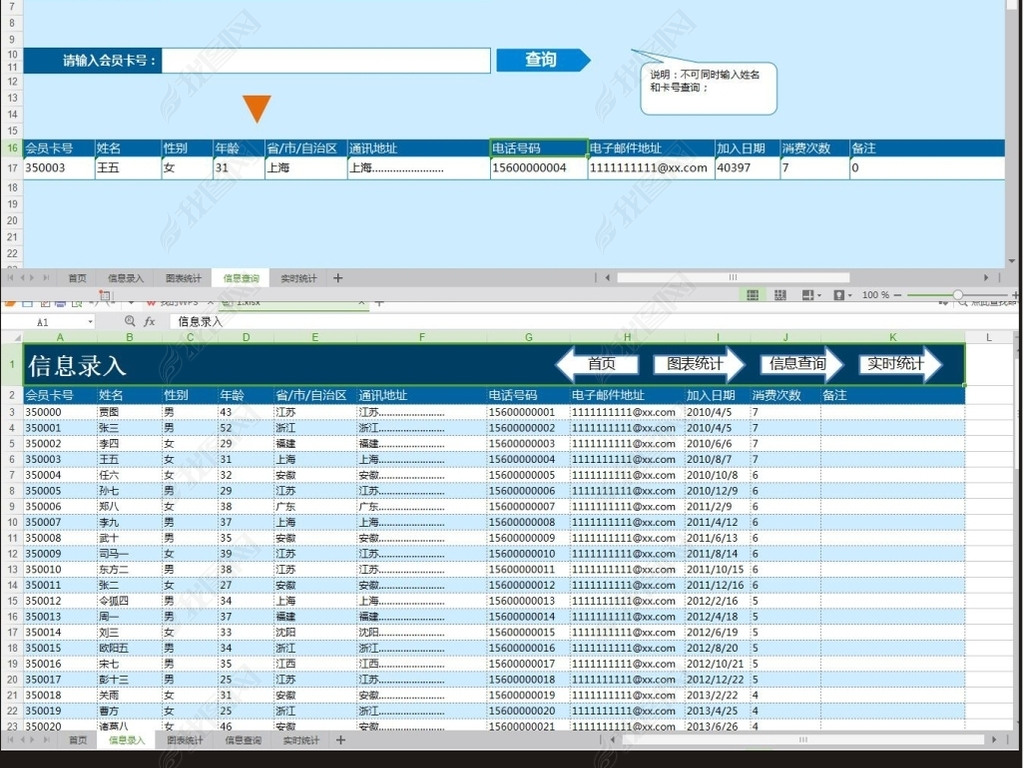Add a new sheet with the bottom plus icon

coord(341,741)
